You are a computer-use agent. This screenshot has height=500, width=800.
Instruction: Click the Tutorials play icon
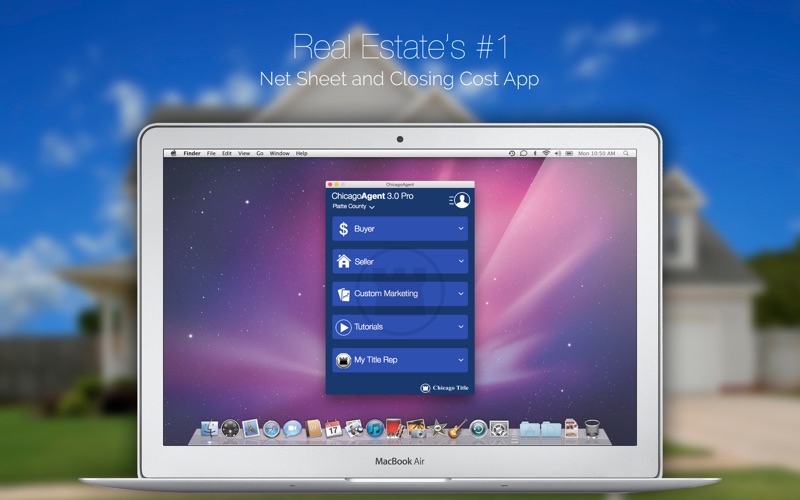pyautogui.click(x=343, y=327)
